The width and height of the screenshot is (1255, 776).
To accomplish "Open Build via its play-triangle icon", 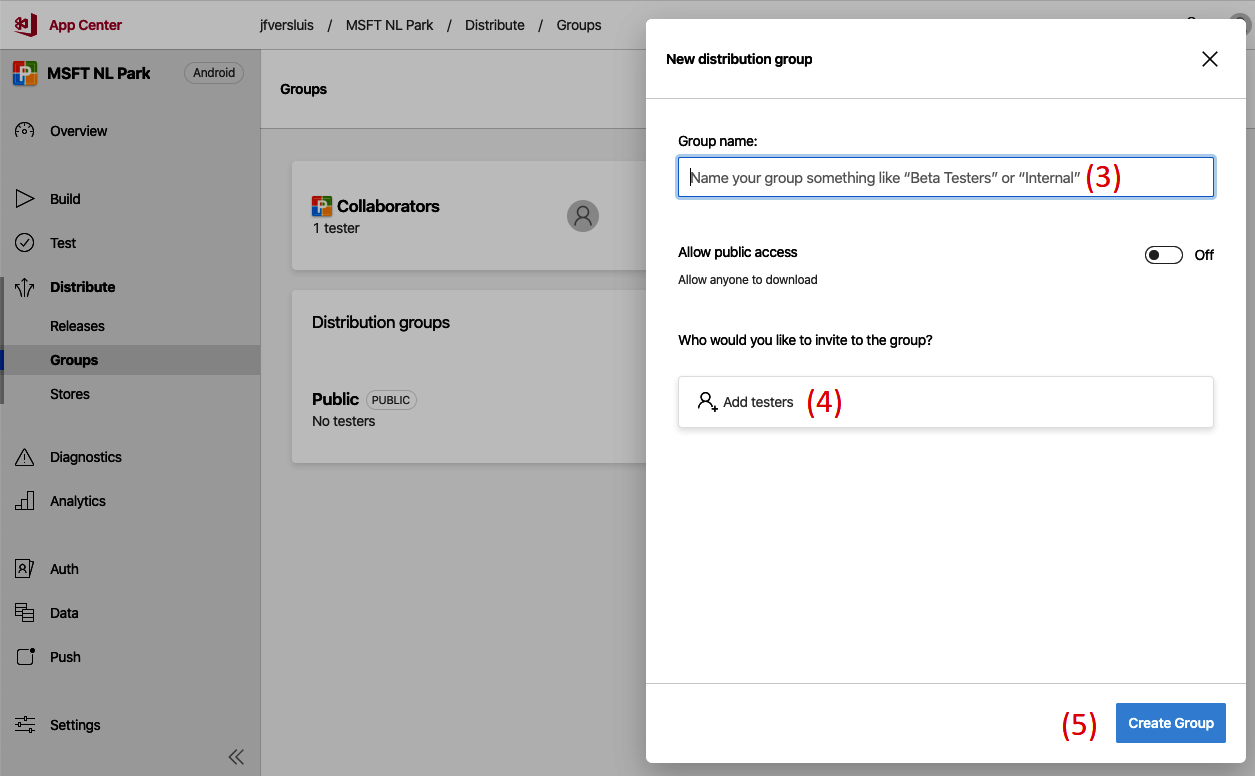I will click(x=25, y=199).
